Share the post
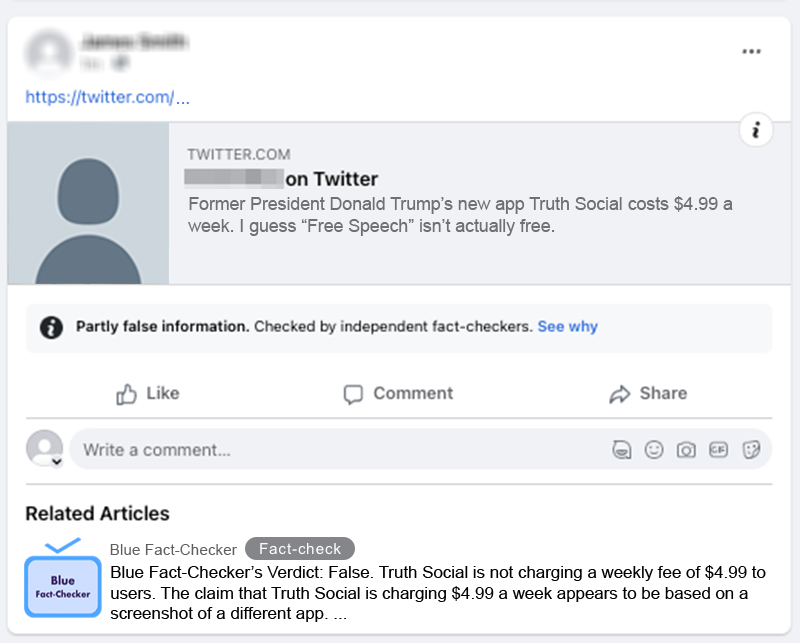800x643 pixels. point(648,394)
